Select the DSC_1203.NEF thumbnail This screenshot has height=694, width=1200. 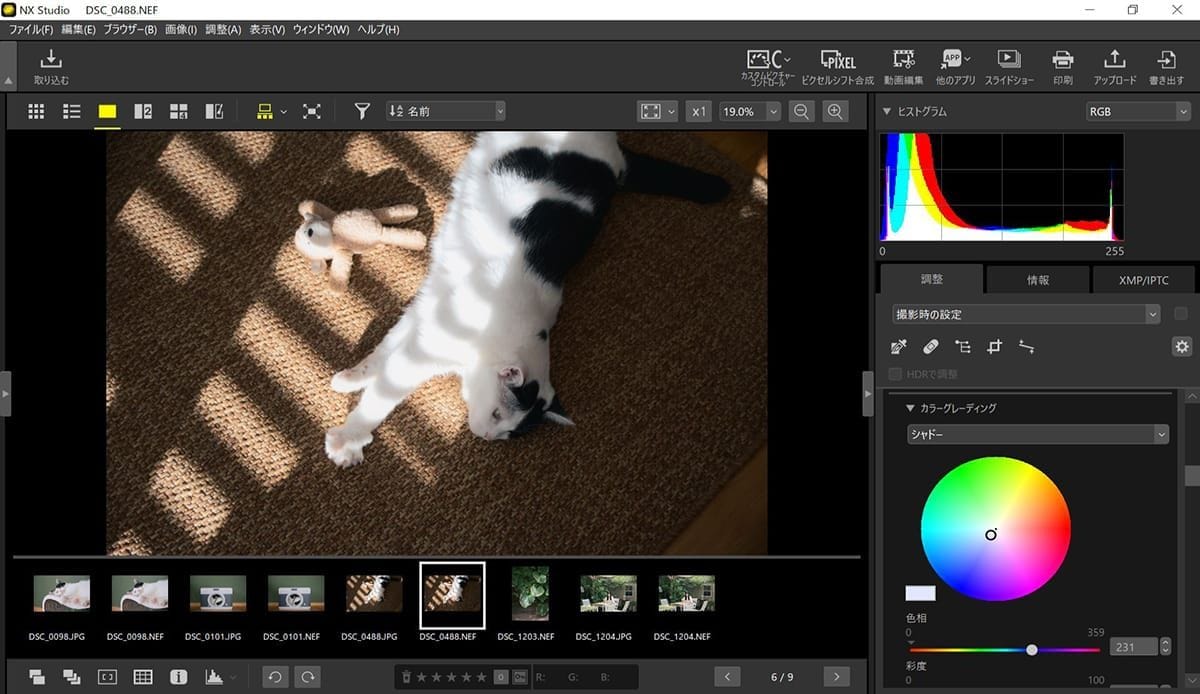tap(529, 593)
